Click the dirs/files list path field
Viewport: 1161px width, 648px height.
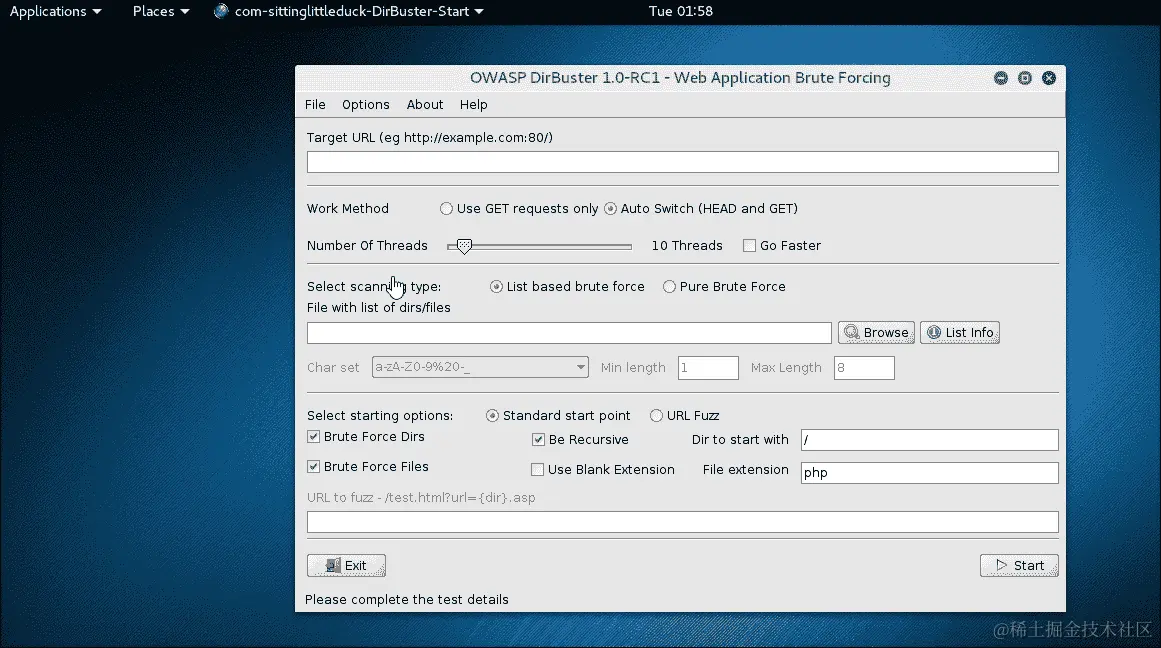pos(569,333)
